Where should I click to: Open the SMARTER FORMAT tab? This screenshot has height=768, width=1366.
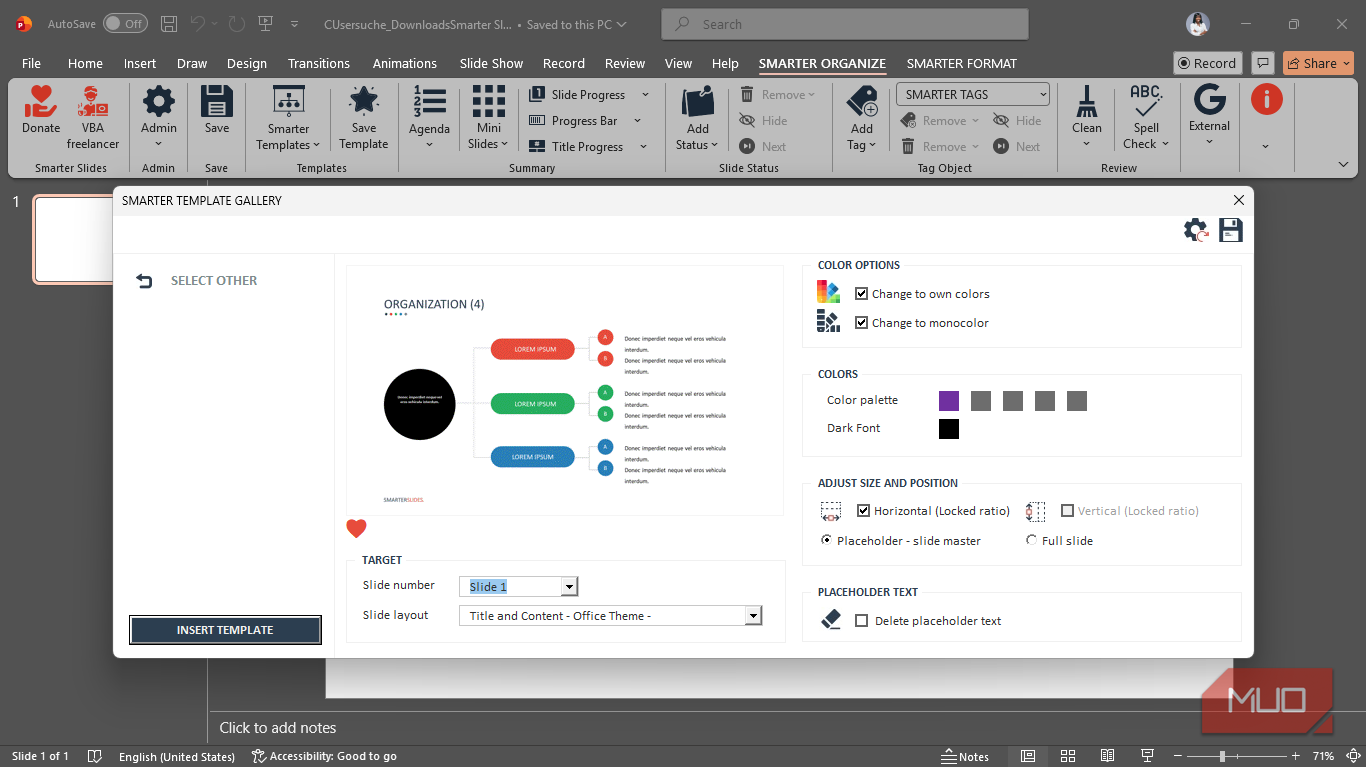[x=962, y=63]
